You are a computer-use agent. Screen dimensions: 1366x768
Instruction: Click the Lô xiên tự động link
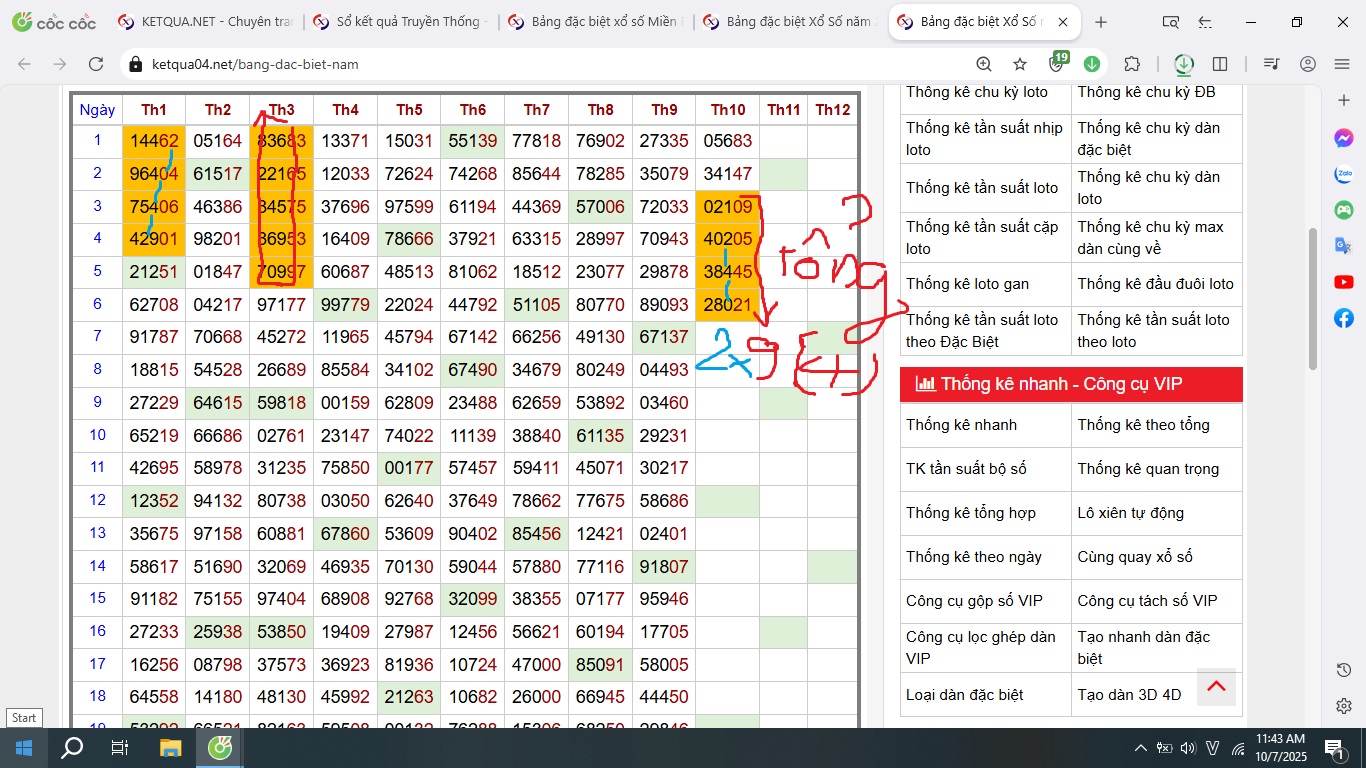1130,513
